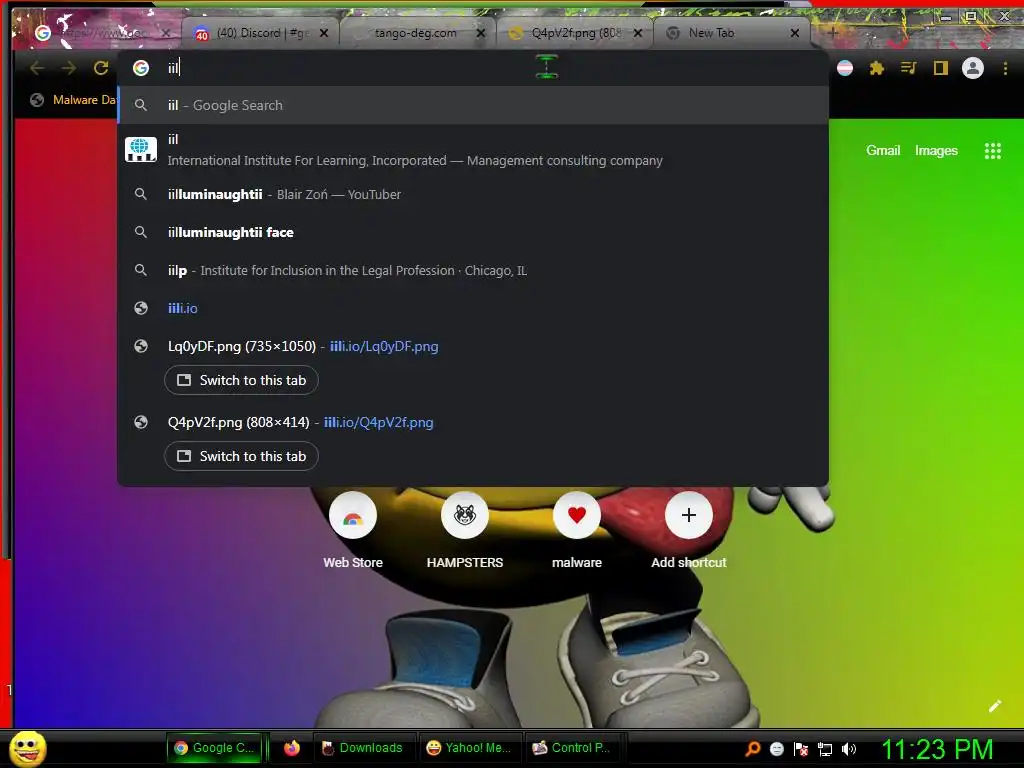The height and width of the screenshot is (768, 1024).
Task: Click the browser Back arrow
Action: tap(37, 68)
